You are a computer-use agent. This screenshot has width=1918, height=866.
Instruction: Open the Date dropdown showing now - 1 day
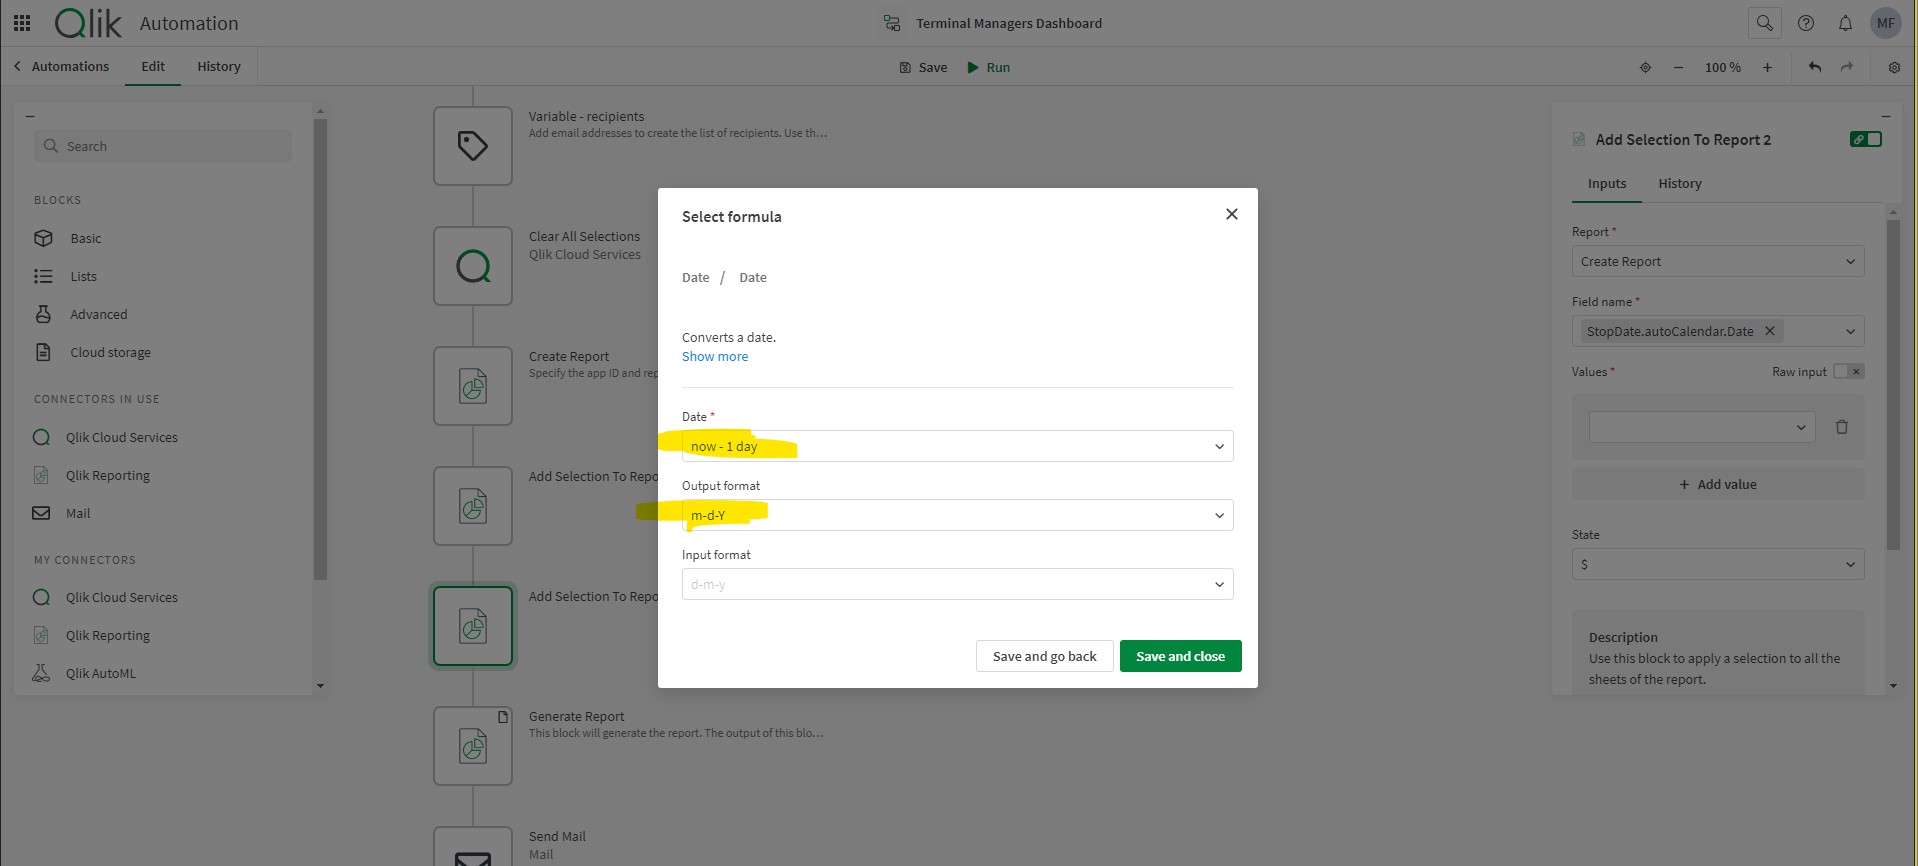[957, 446]
